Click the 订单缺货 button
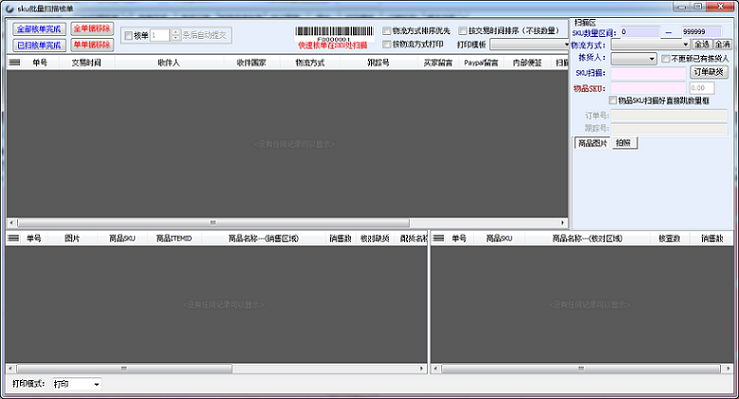This screenshot has width=739, height=399. tap(709, 72)
